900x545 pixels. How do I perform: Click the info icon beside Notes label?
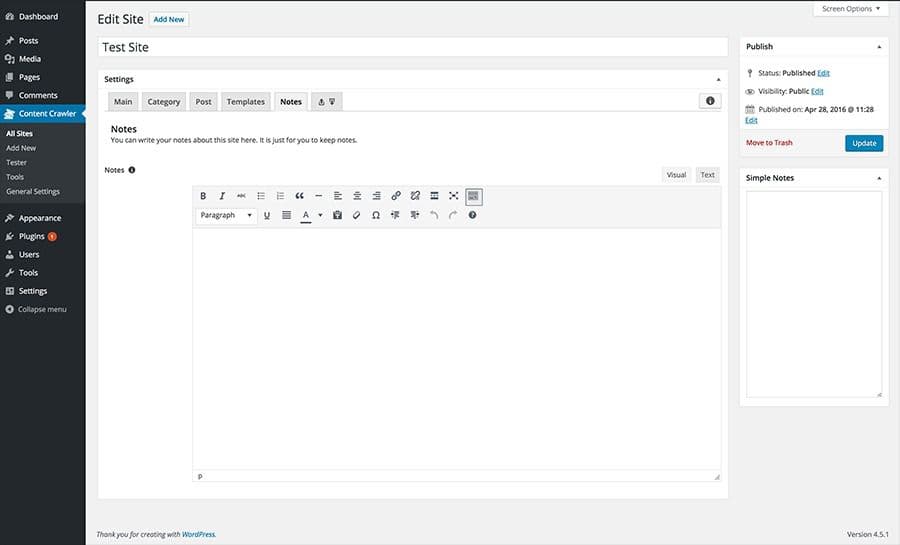(x=131, y=170)
